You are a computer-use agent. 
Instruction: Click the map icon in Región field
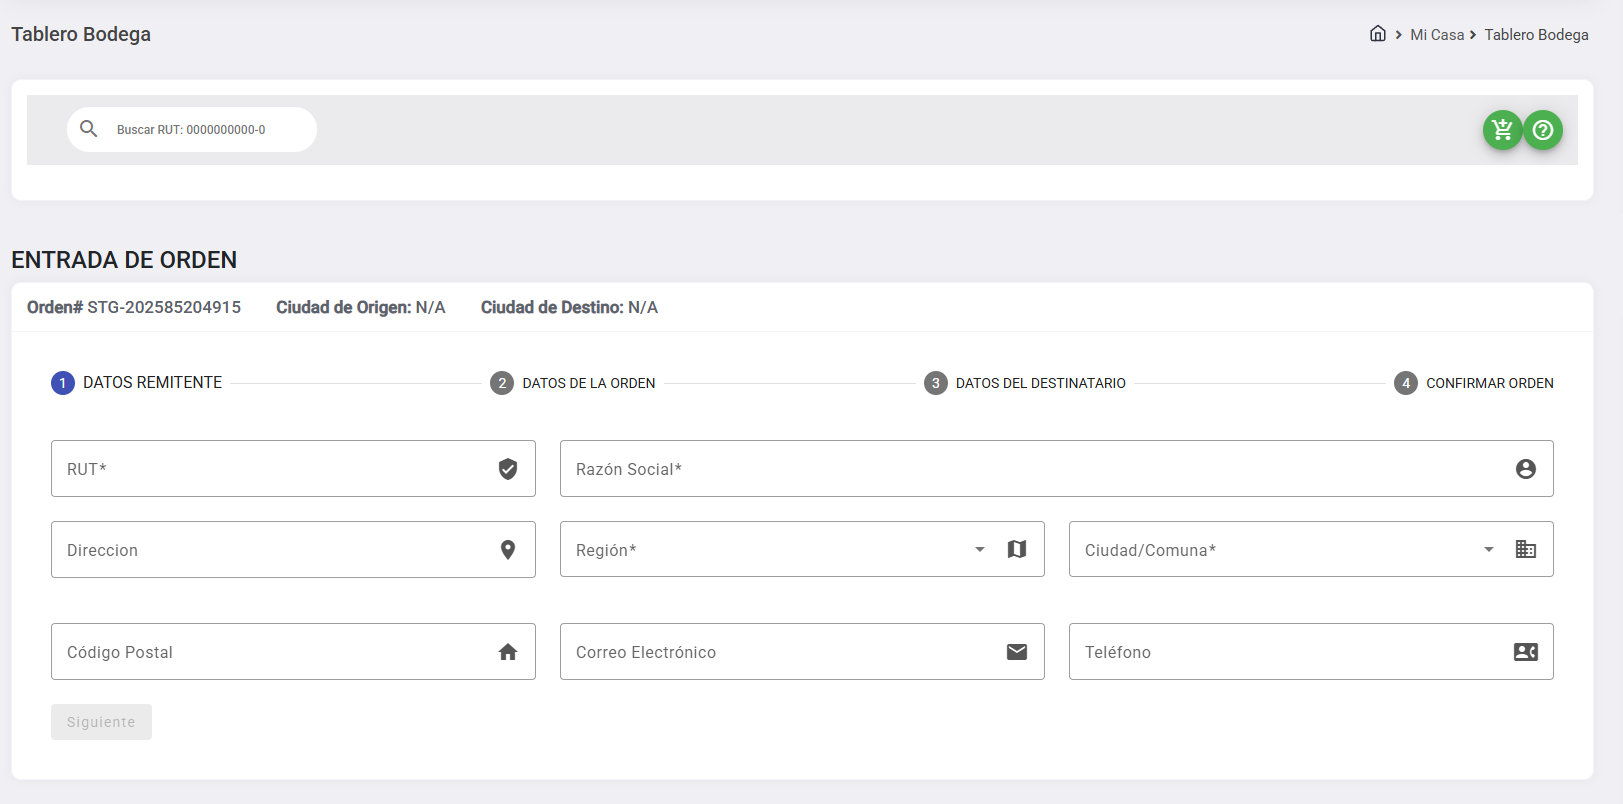click(x=1017, y=549)
